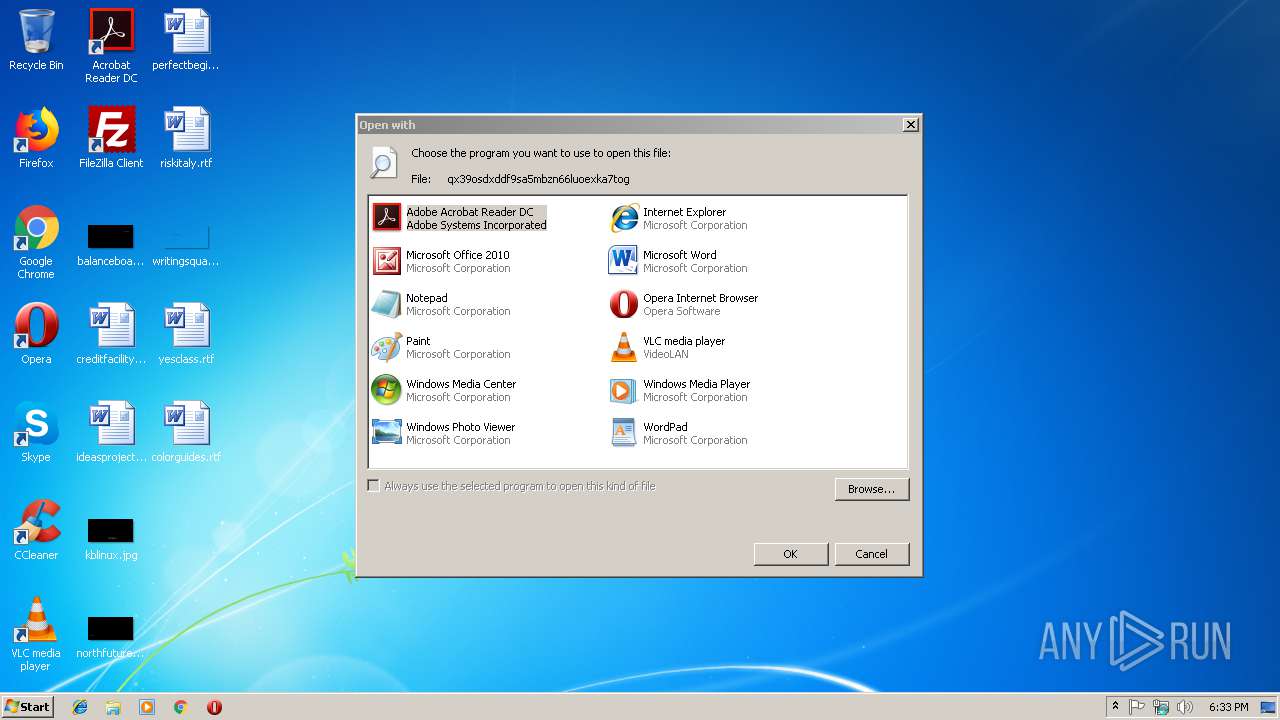Open network status tray icon
The width and height of the screenshot is (1280, 720).
pos(1161,707)
